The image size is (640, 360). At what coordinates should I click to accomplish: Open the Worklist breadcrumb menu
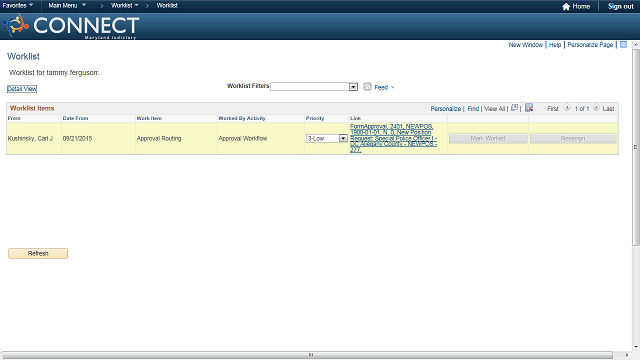click(125, 6)
